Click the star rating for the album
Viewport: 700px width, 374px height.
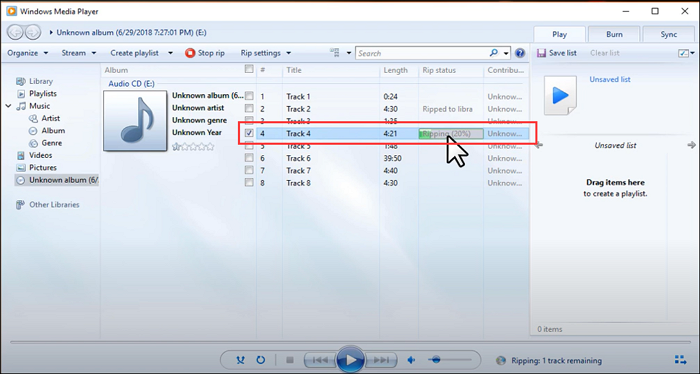[x=193, y=146]
